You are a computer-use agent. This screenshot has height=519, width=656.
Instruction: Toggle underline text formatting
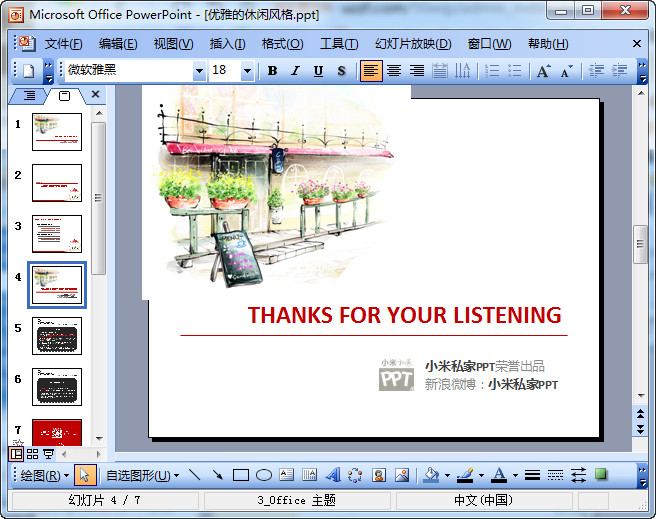coord(318,71)
